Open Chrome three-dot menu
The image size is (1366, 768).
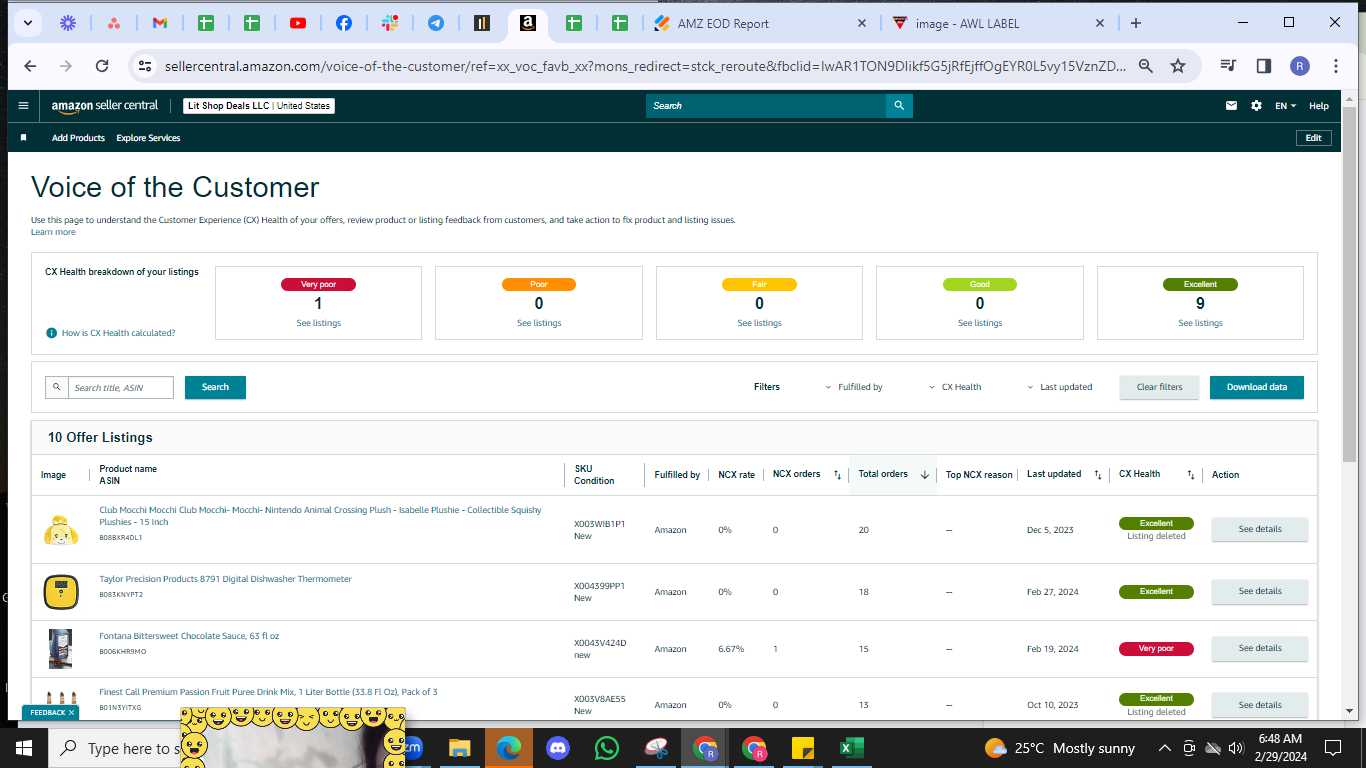[x=1336, y=66]
